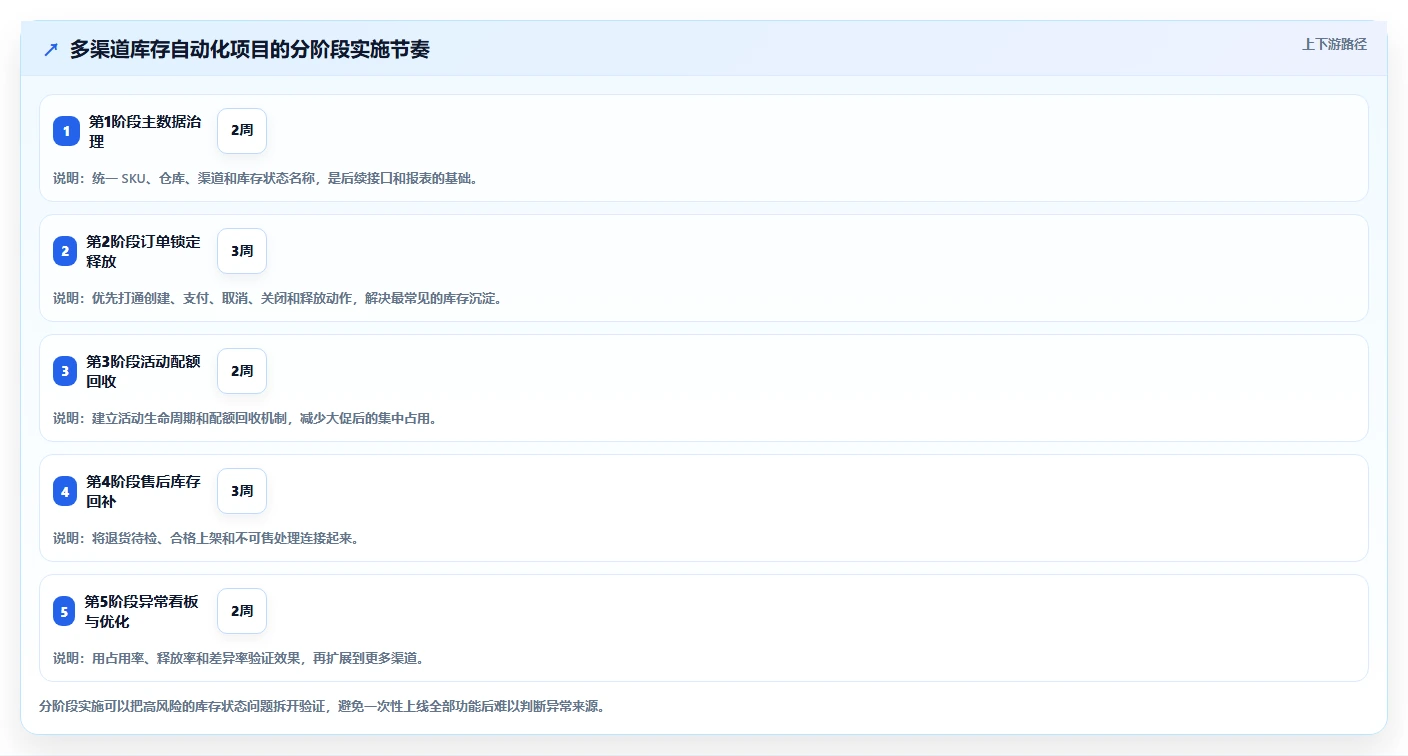Select the 第3阶段活动配额回收 step title

click(144, 371)
